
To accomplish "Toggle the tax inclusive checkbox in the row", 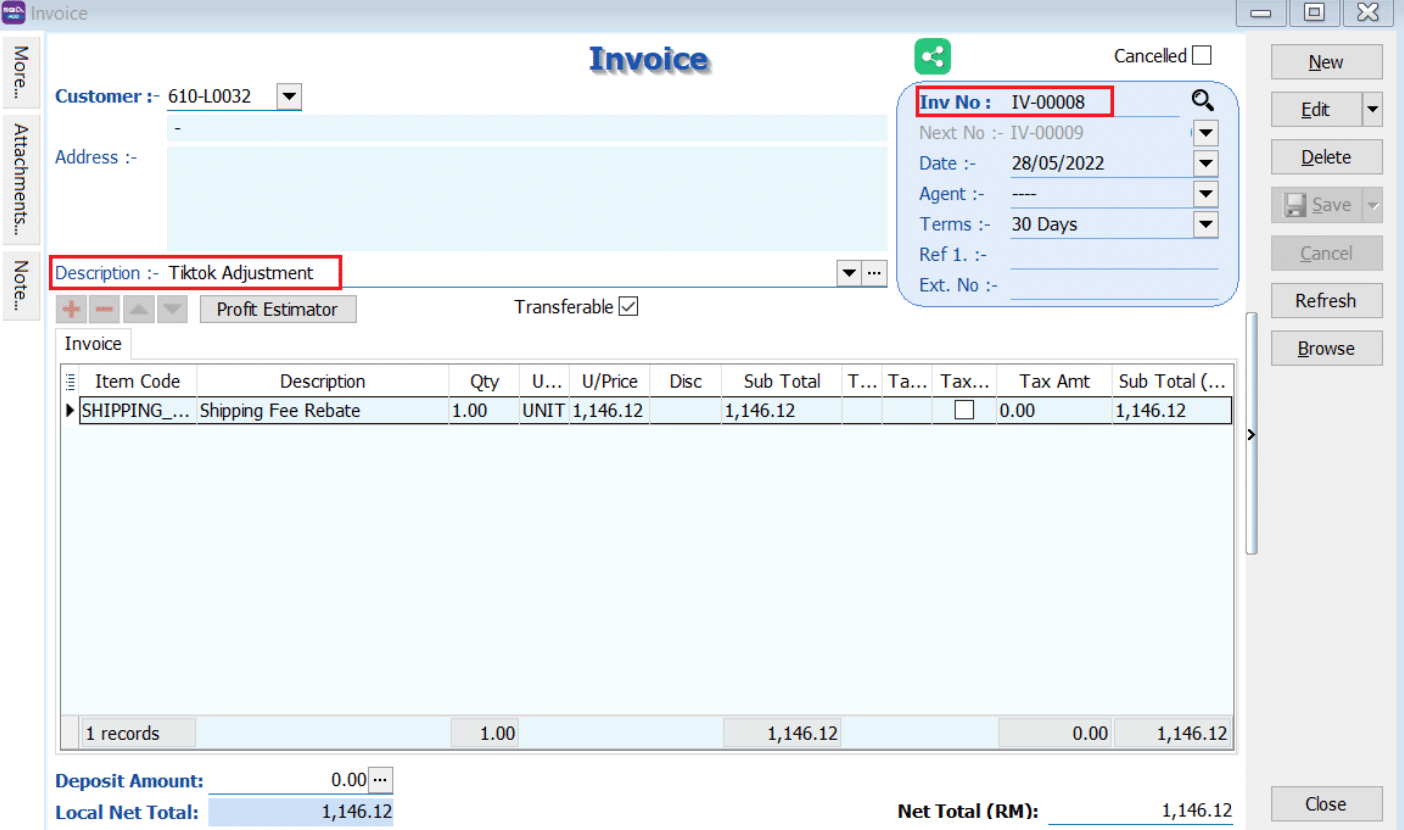I will tap(964, 410).
